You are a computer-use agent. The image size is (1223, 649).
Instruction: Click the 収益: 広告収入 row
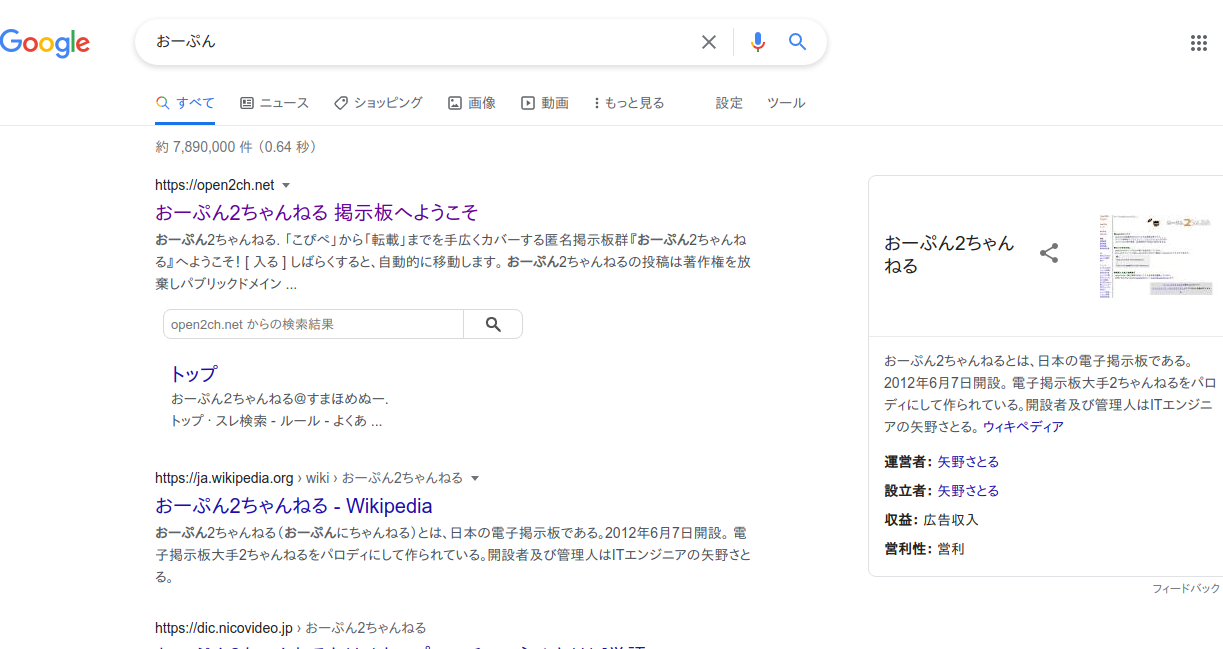click(931, 520)
